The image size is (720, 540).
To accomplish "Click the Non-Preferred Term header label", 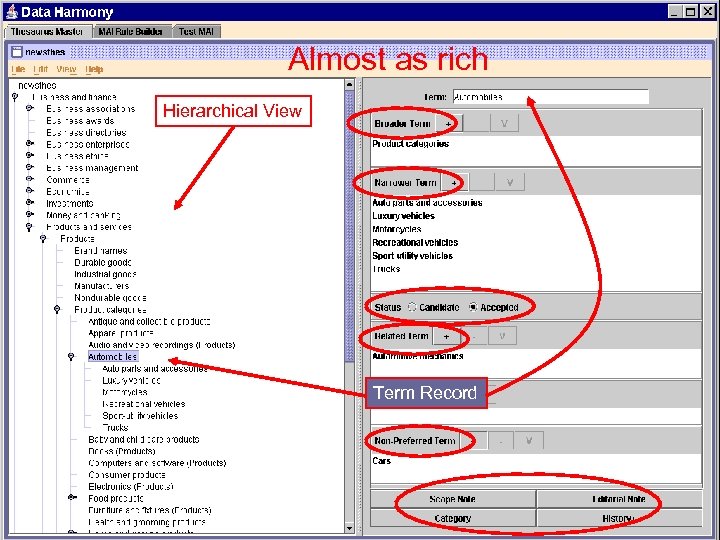I will click(x=415, y=441).
